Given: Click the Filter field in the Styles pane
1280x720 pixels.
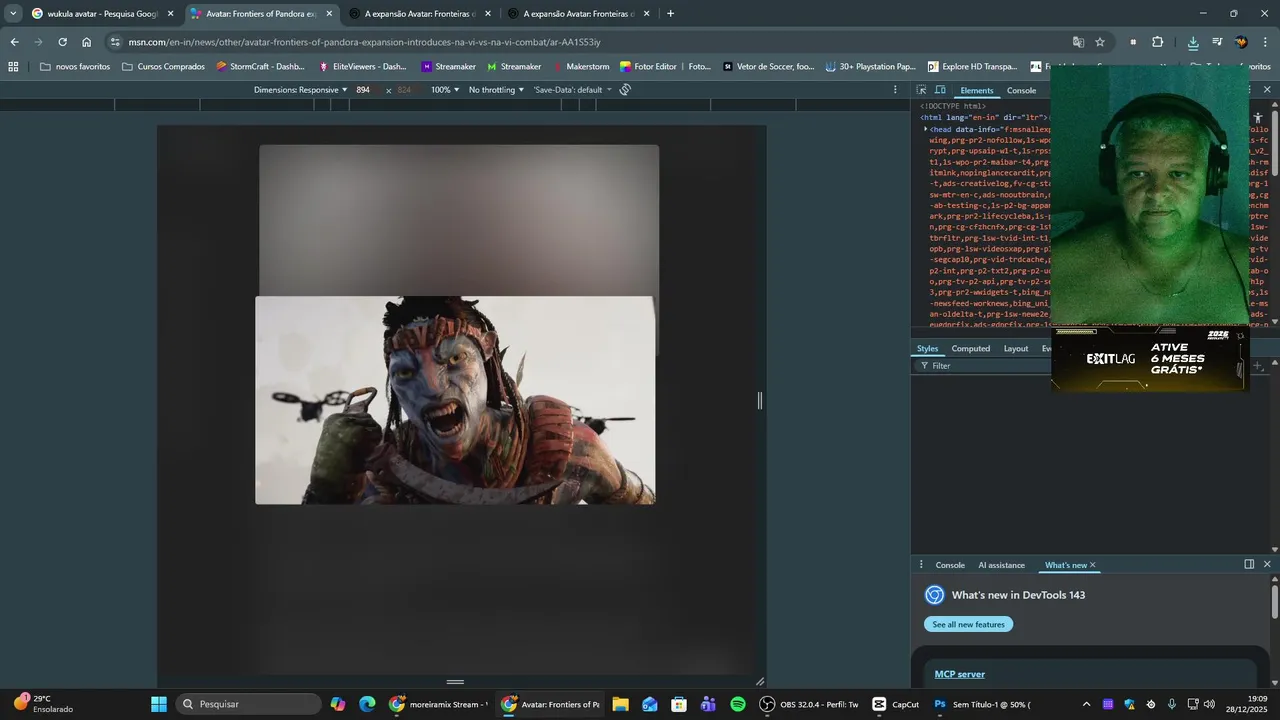Looking at the screenshot, I should coord(985,366).
